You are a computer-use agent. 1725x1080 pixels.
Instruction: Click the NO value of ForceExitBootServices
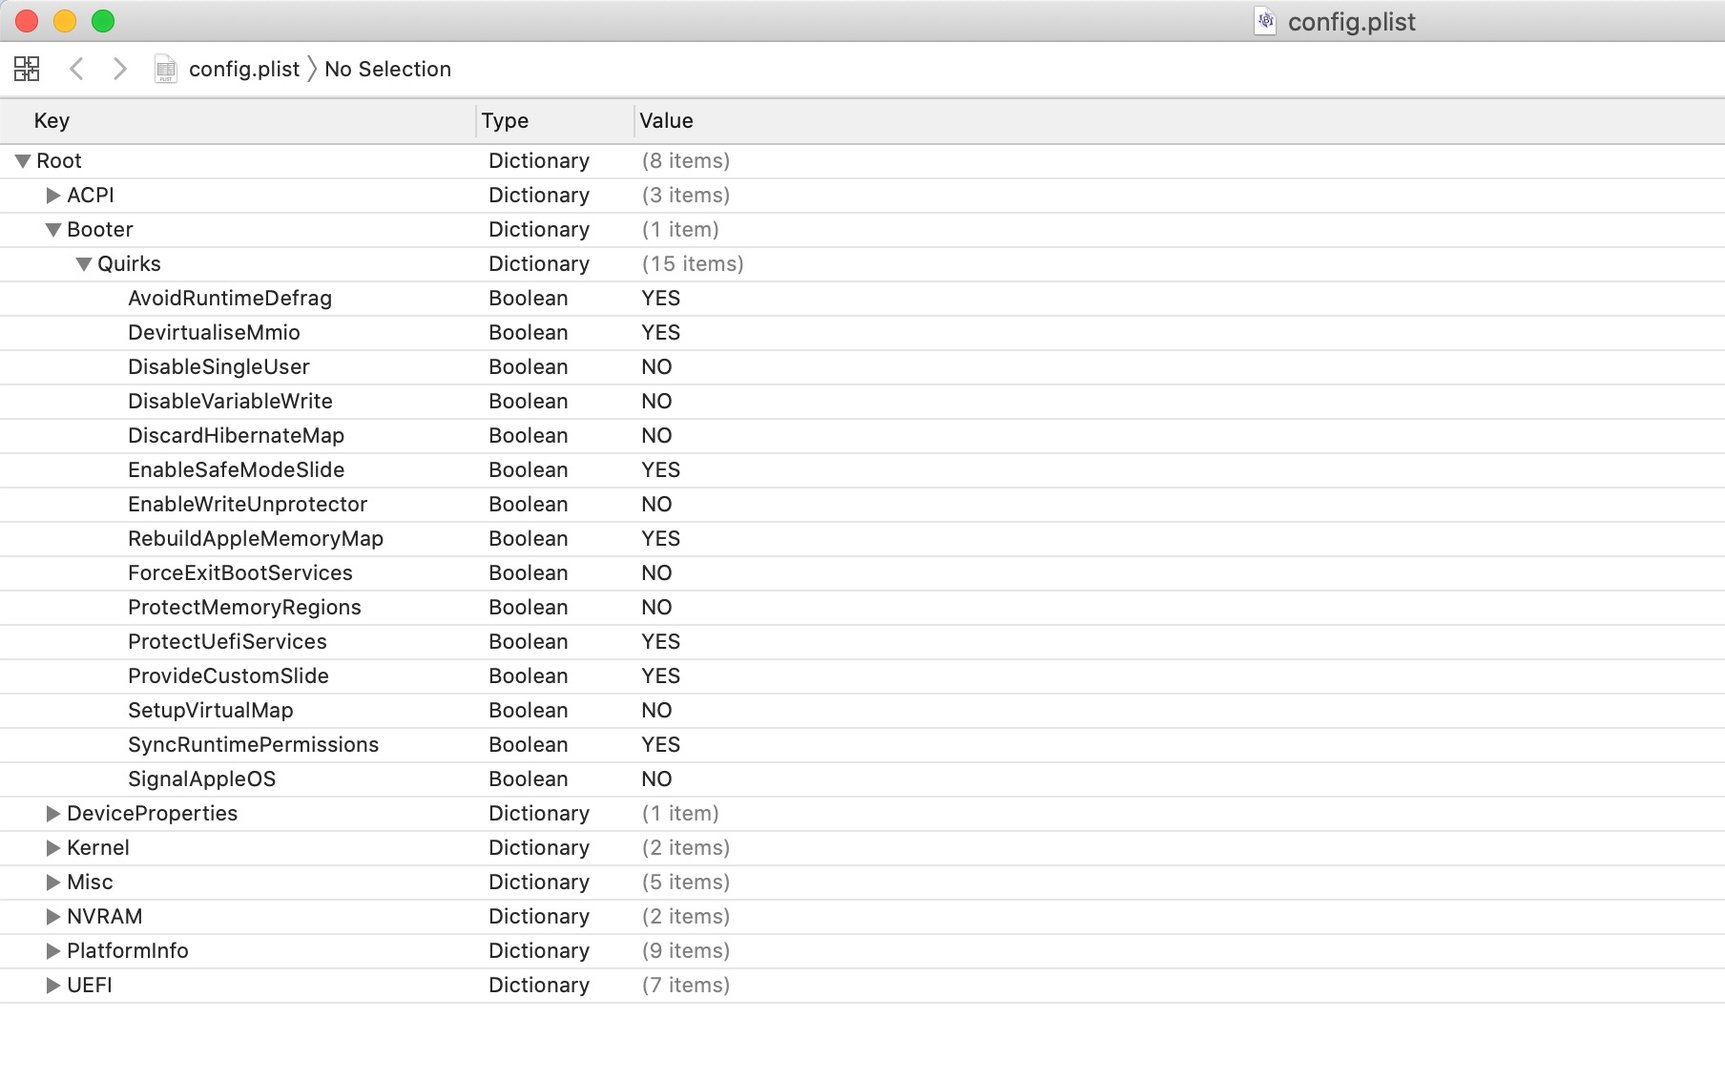(657, 573)
